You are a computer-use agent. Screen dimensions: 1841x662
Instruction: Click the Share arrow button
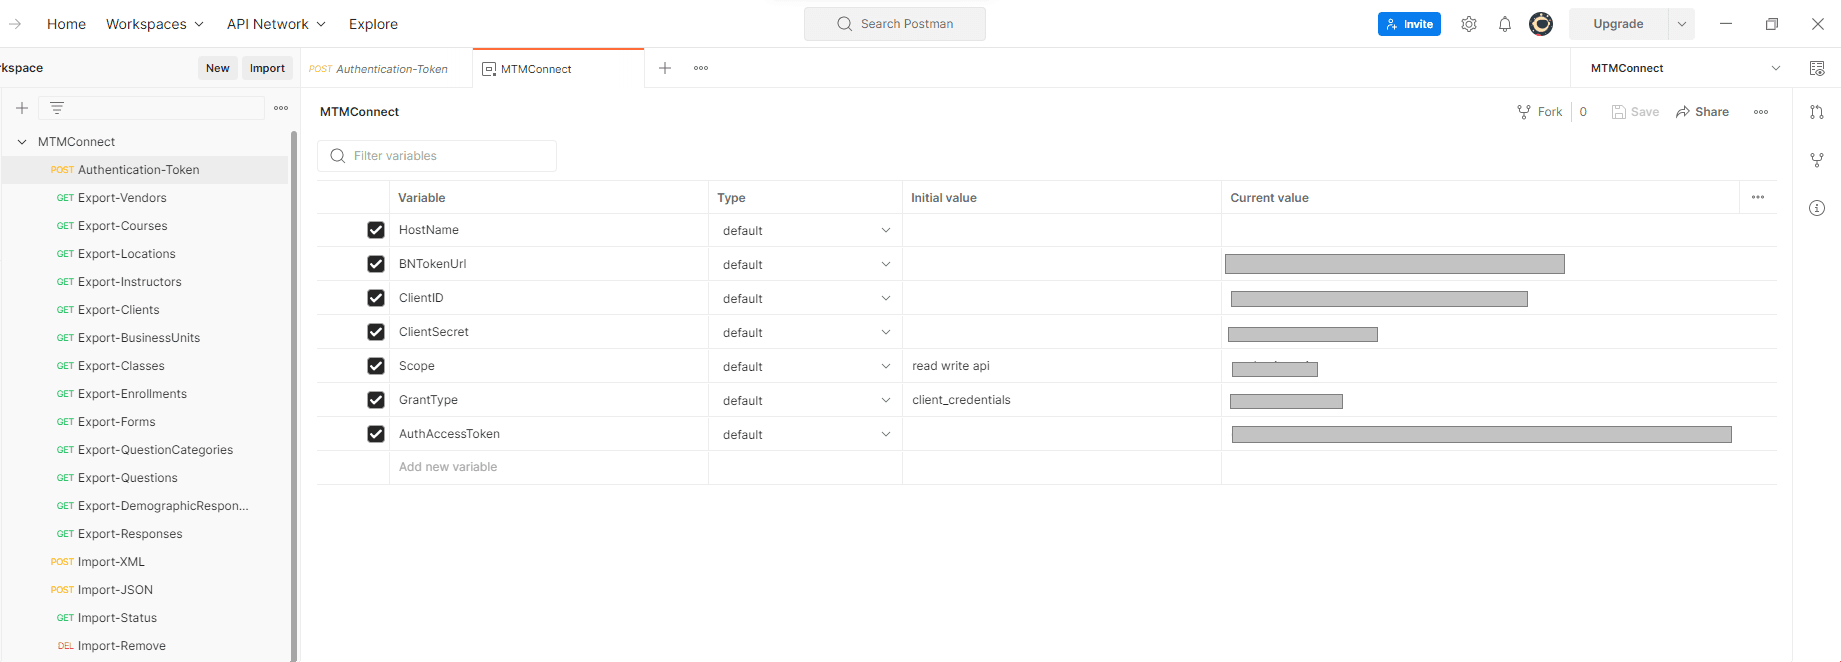point(1702,112)
